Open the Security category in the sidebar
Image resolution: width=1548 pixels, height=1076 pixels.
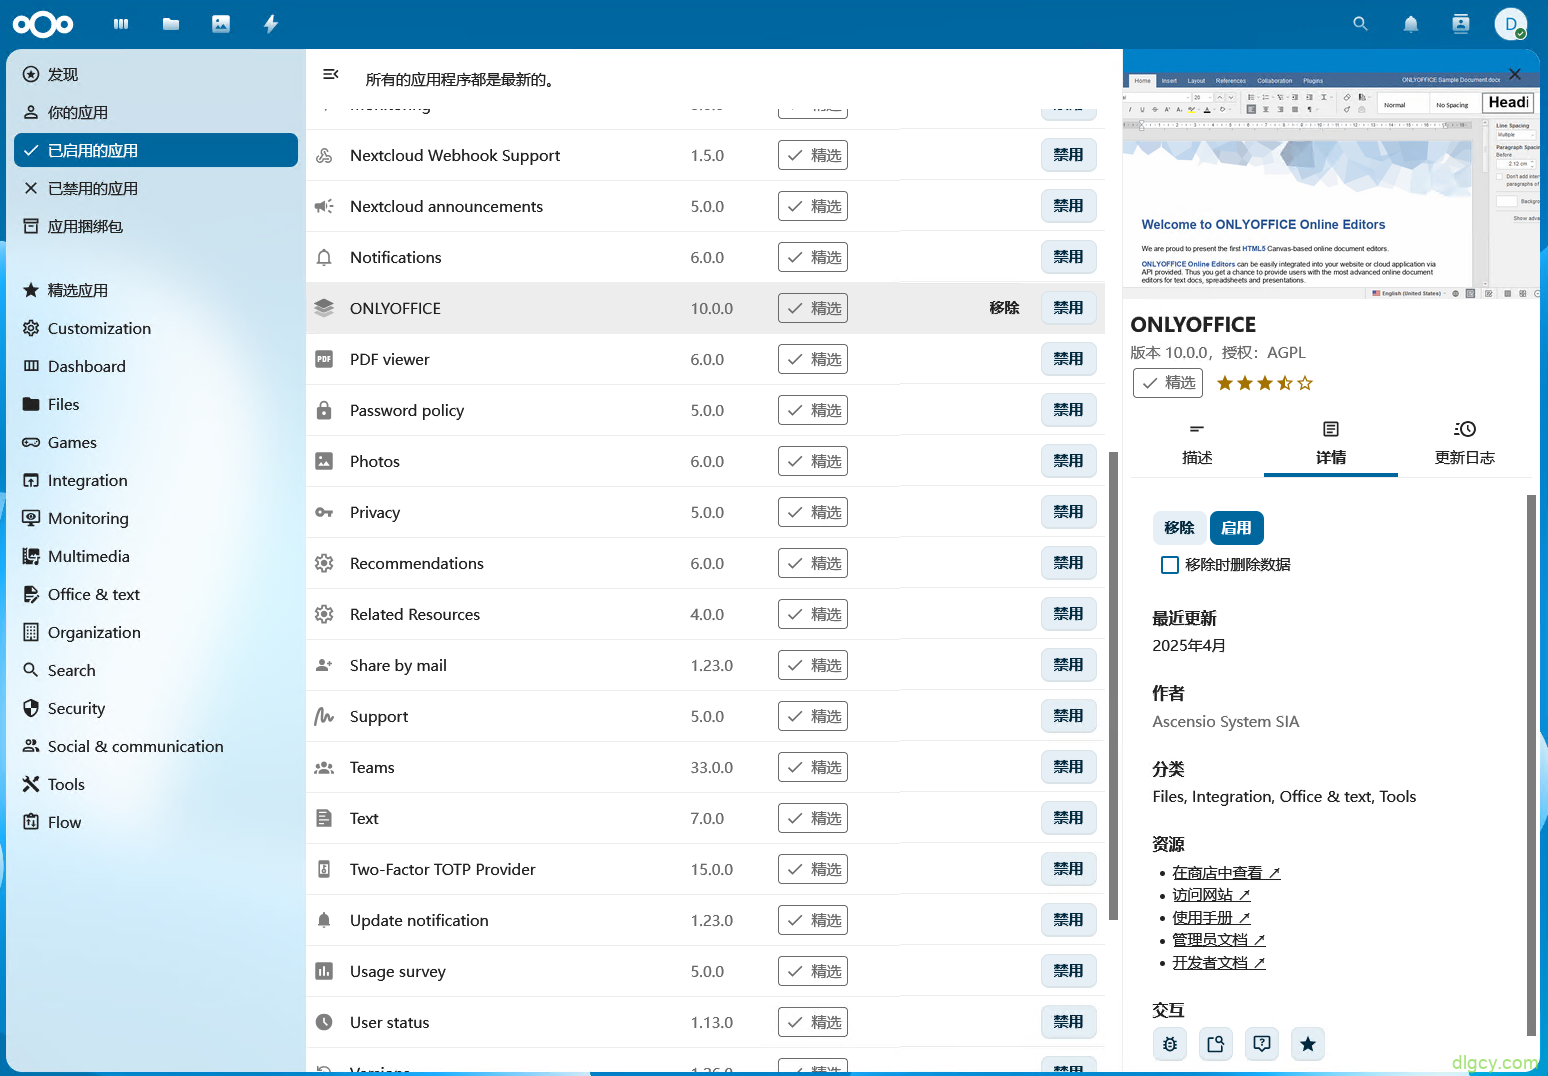click(156, 708)
